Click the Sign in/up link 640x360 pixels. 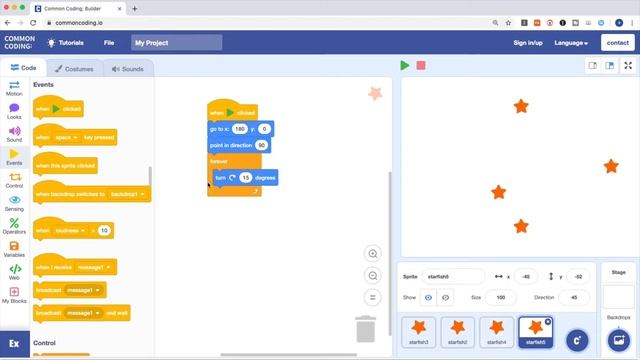(528, 43)
